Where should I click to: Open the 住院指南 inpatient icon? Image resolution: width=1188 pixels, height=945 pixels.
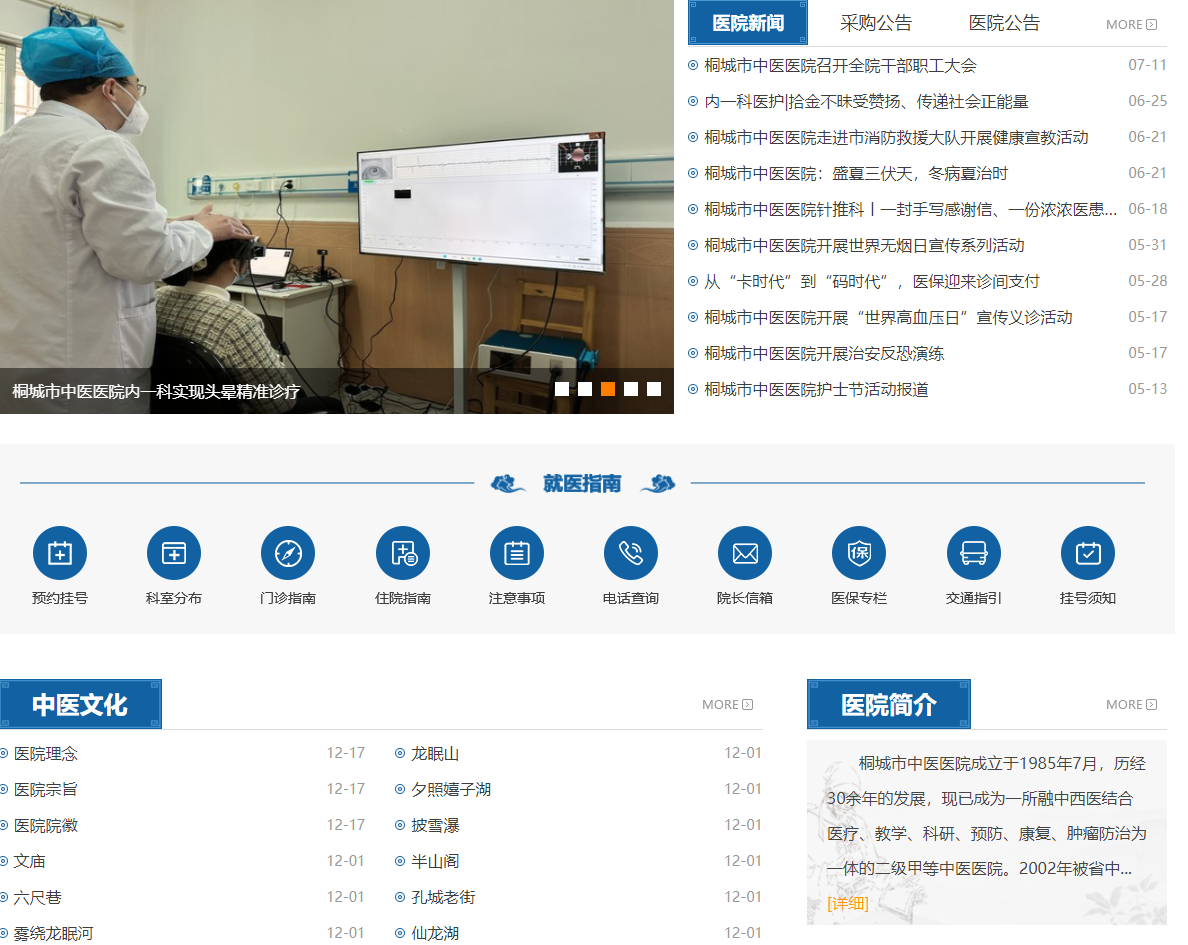(x=403, y=553)
